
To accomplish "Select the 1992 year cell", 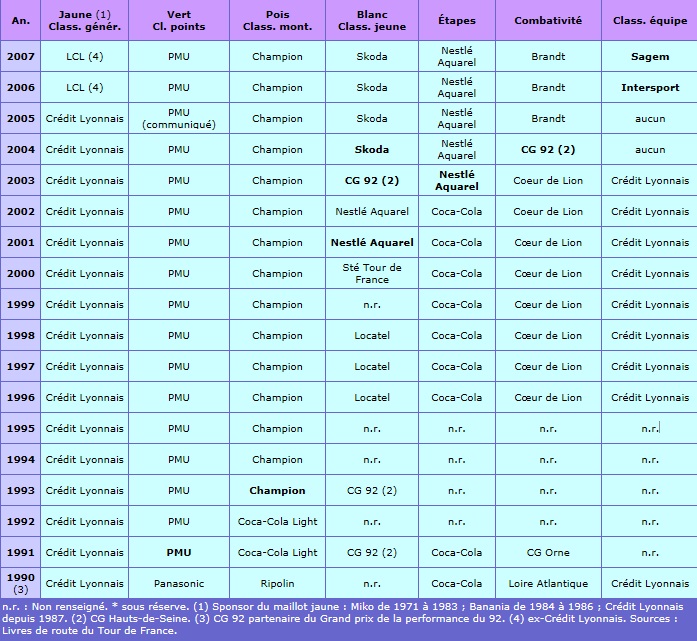I will (20, 521).
